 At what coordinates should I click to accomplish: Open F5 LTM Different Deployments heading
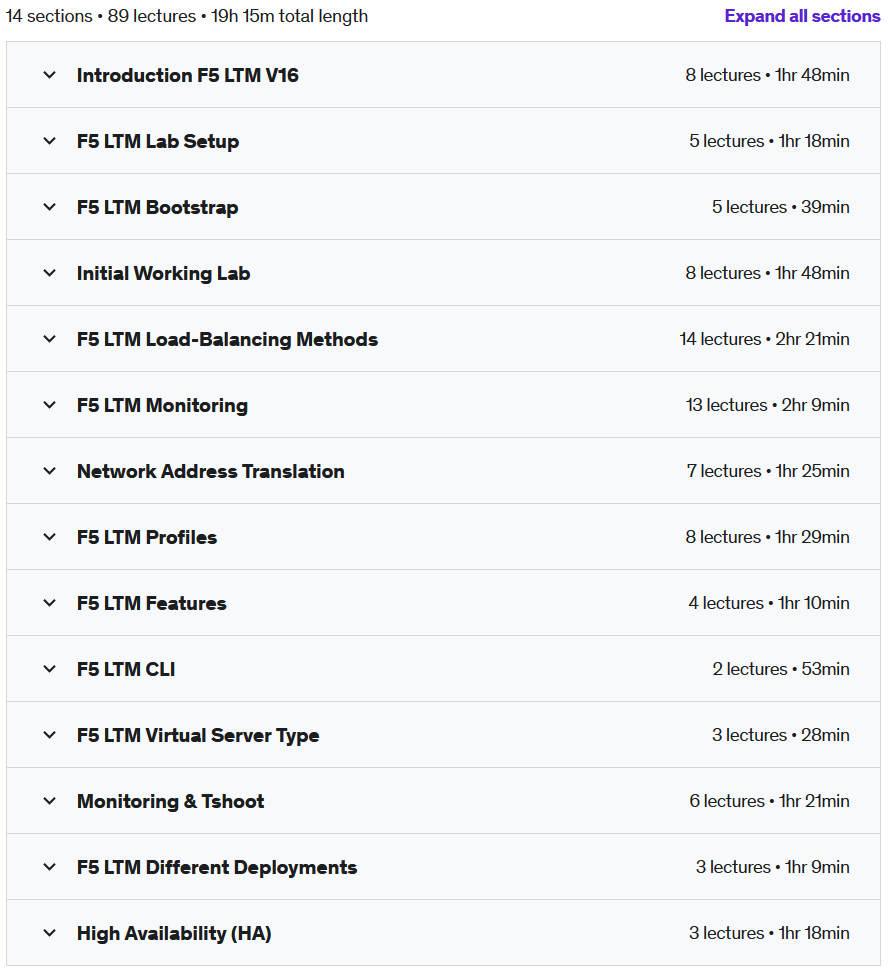click(x=217, y=868)
